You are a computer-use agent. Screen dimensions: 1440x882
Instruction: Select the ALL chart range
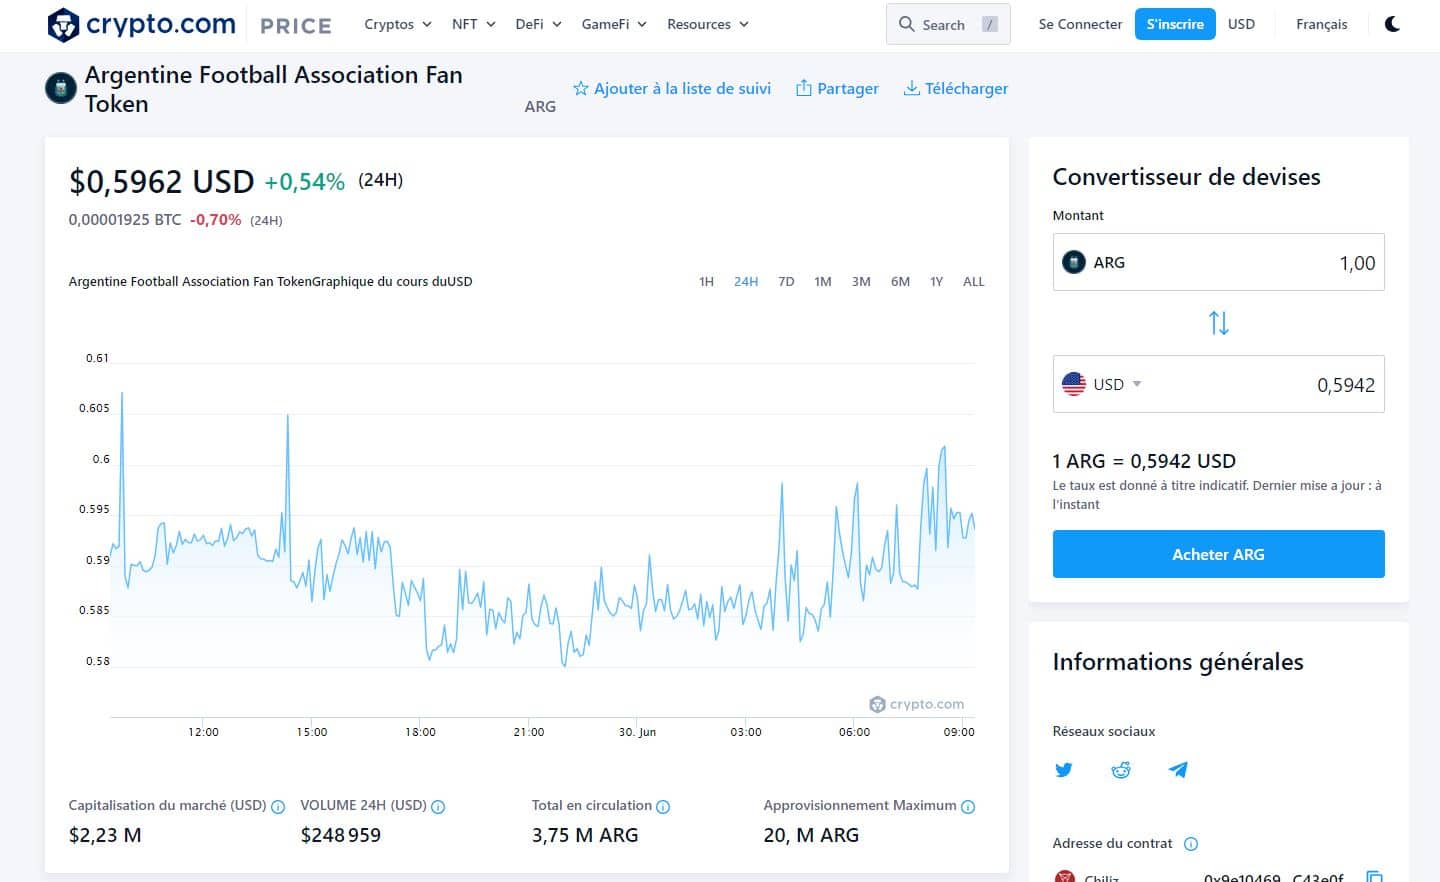(x=973, y=282)
